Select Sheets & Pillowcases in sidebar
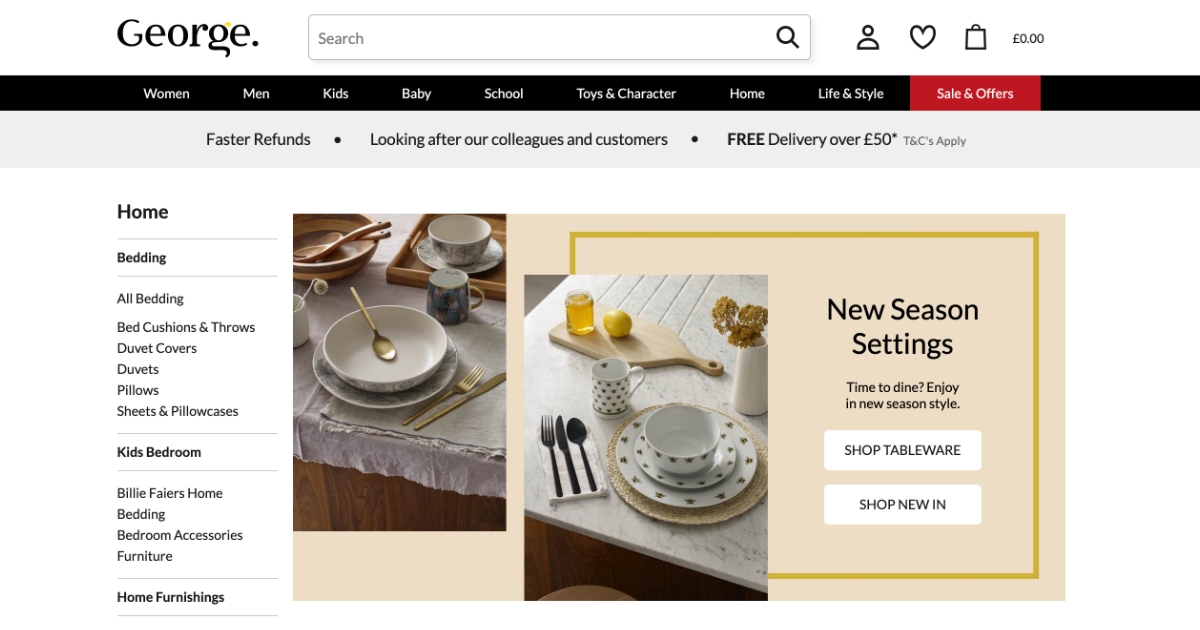This screenshot has height=630, width=1200. click(x=178, y=411)
